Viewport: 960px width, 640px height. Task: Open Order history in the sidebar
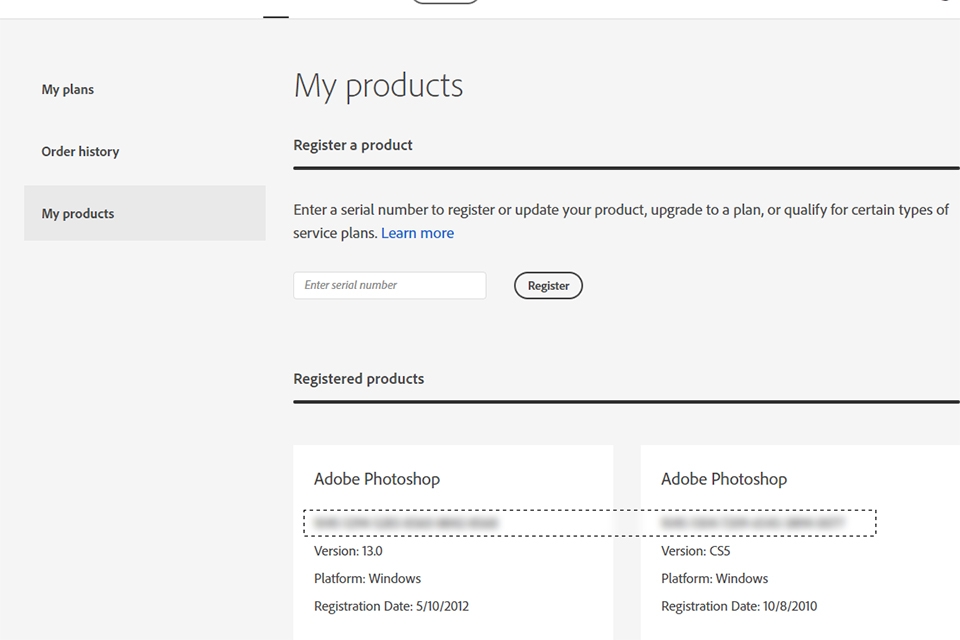click(x=80, y=151)
